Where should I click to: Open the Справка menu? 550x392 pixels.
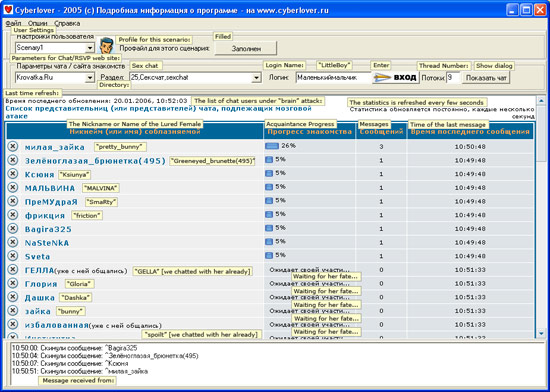pyautogui.click(x=67, y=23)
